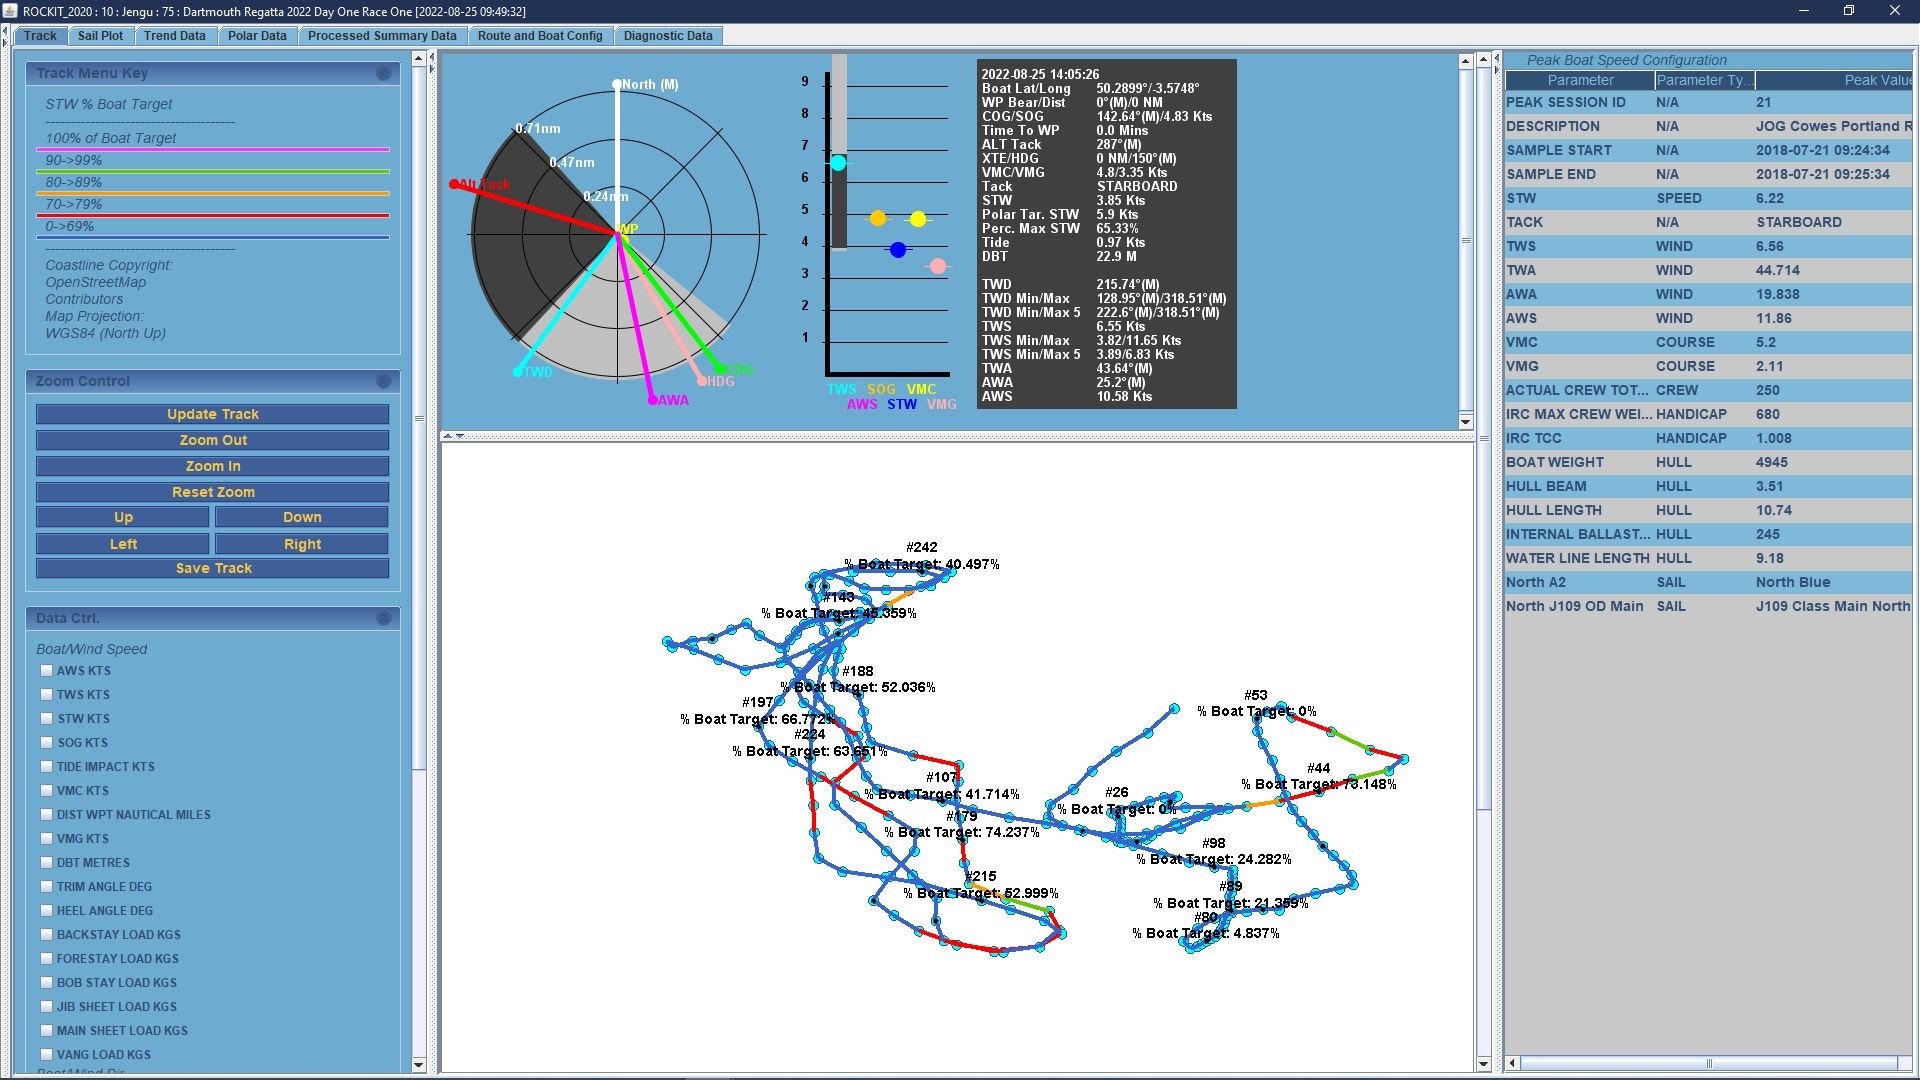Click the red Alt Tack endpoint on compass

(x=454, y=184)
